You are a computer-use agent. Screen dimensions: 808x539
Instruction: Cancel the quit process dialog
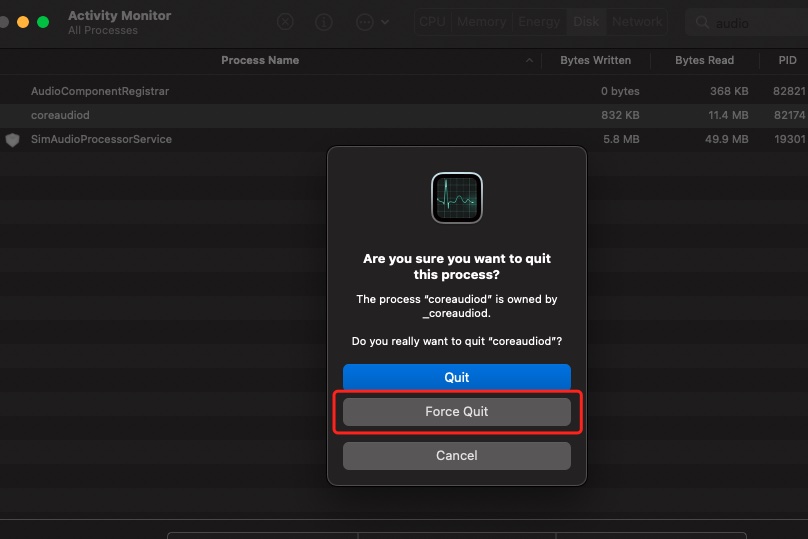(x=456, y=455)
